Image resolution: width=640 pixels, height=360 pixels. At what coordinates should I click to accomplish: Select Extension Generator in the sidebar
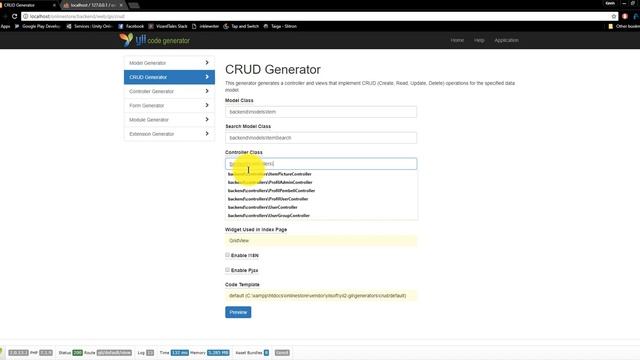coord(169,134)
